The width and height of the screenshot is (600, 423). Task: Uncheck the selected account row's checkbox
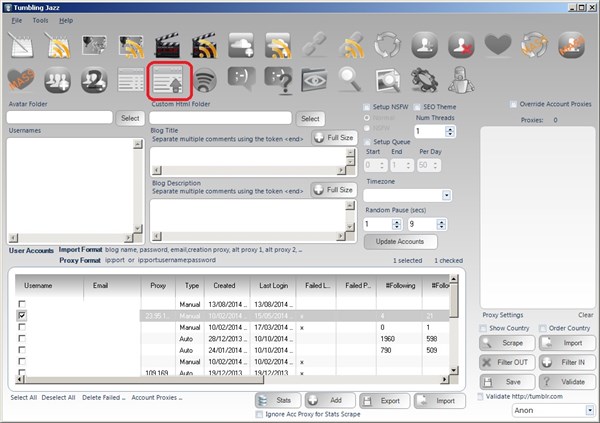coord(22,315)
